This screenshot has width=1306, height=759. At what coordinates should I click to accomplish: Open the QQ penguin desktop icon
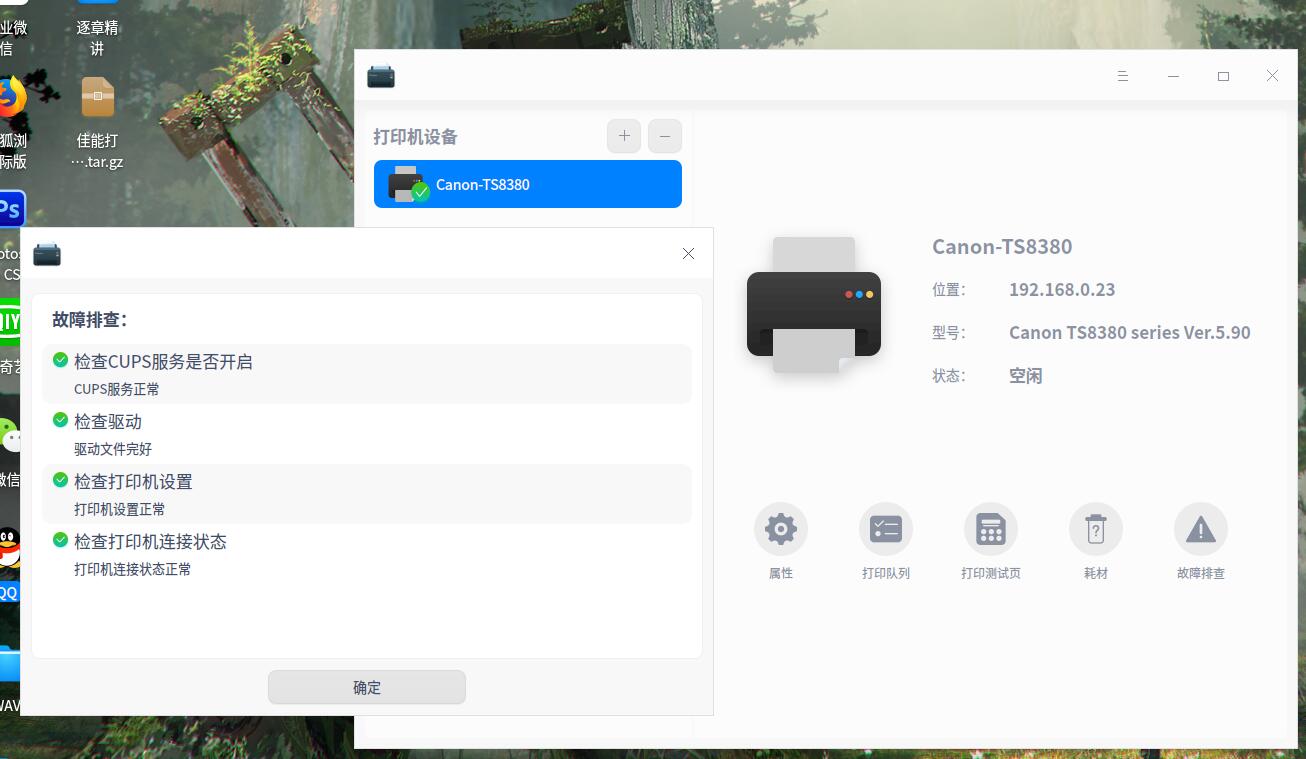coord(9,548)
